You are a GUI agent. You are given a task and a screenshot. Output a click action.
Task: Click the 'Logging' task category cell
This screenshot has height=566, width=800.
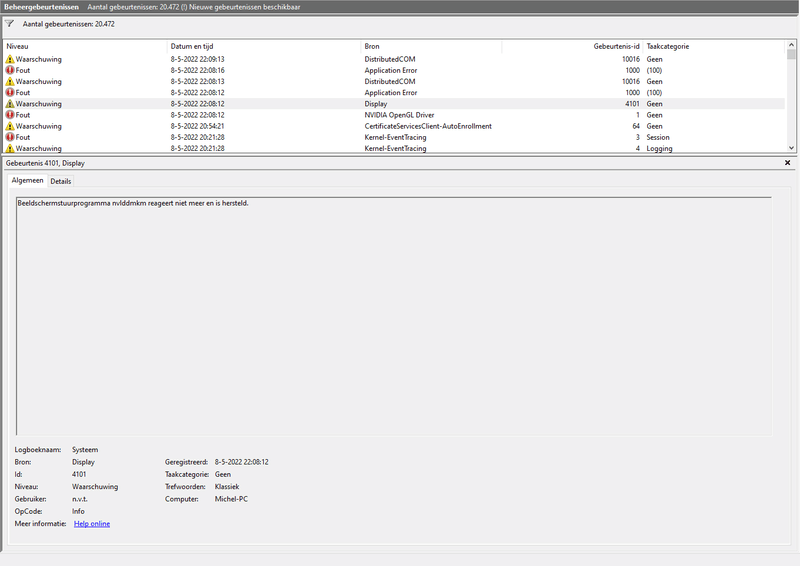tap(659, 149)
